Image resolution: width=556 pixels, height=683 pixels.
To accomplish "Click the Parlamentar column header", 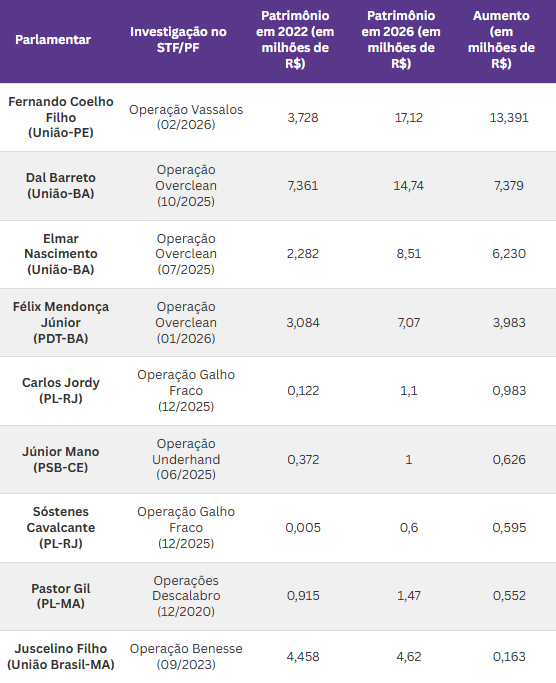I will point(53,40).
